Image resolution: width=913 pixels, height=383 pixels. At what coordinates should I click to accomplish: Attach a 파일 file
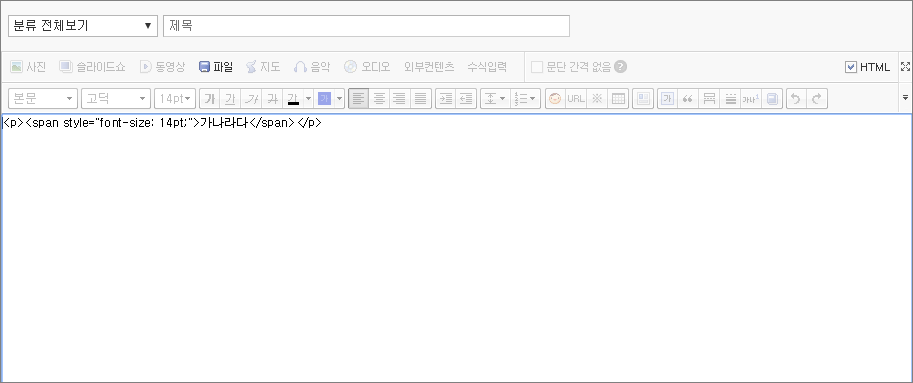pos(216,67)
